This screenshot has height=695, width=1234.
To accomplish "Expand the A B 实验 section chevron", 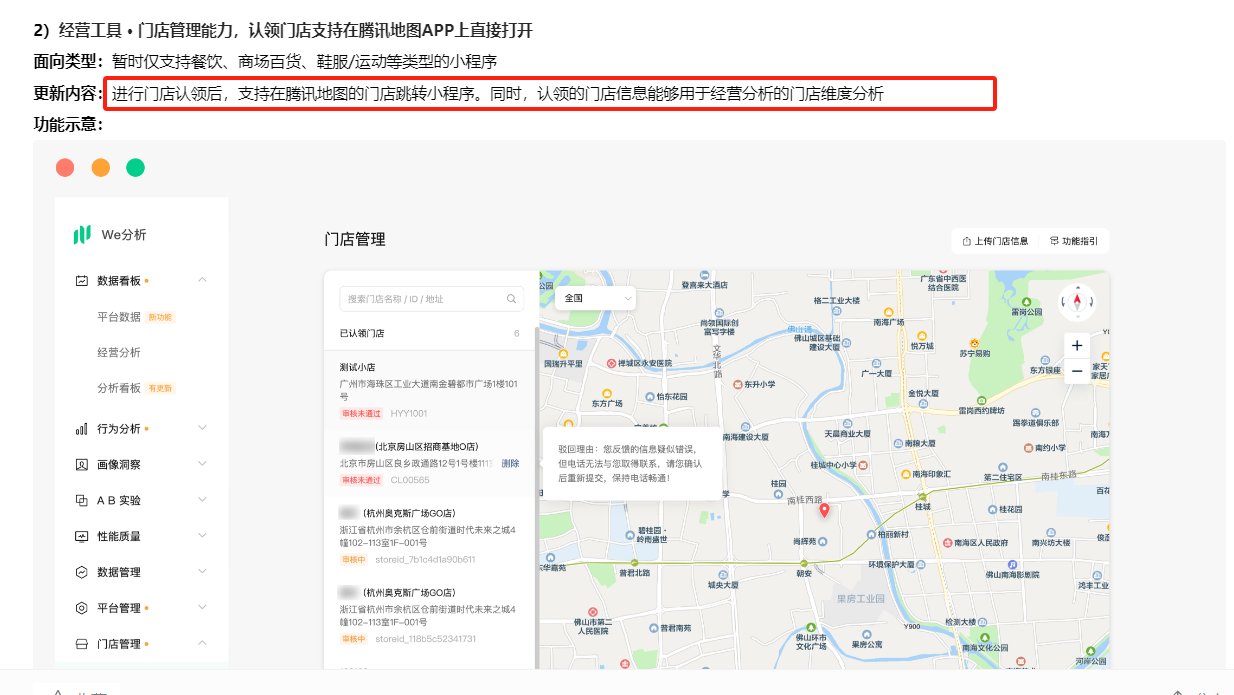I will [x=203, y=500].
